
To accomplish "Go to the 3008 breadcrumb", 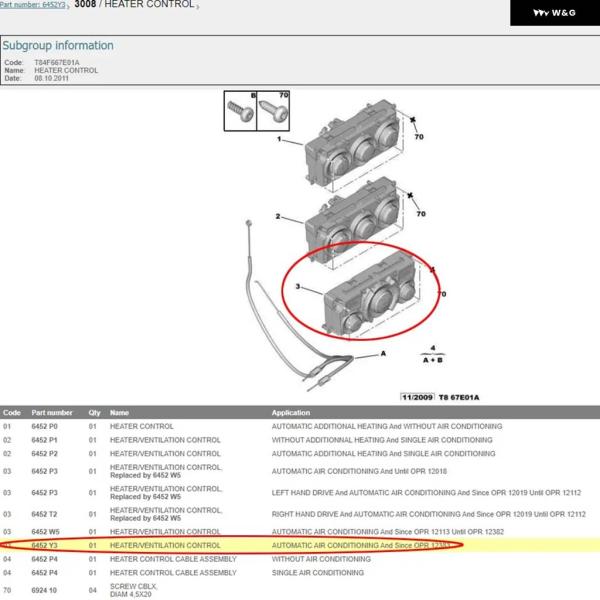I will coord(85,6).
